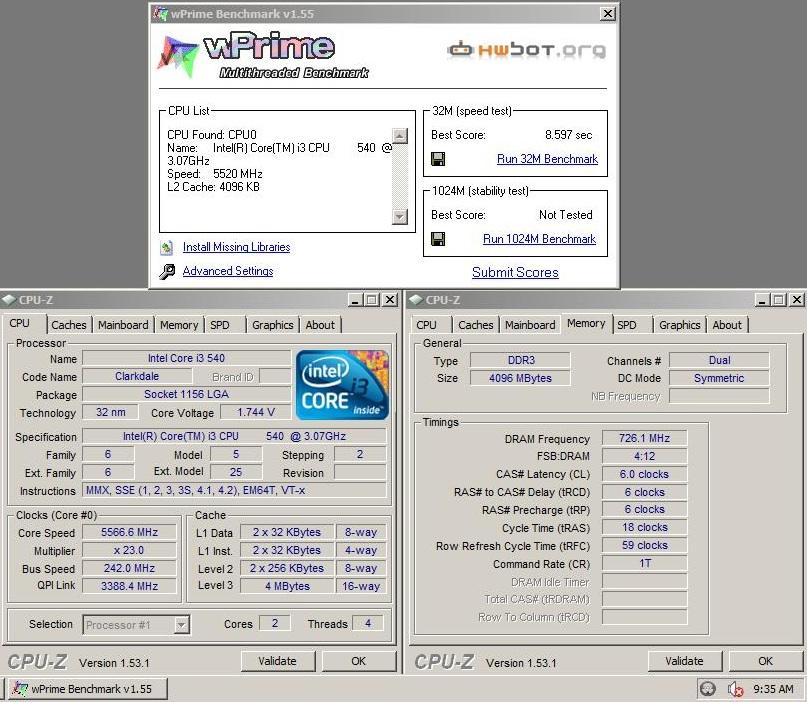
Task: Open Install Missing Libraries link
Action: tap(236, 247)
